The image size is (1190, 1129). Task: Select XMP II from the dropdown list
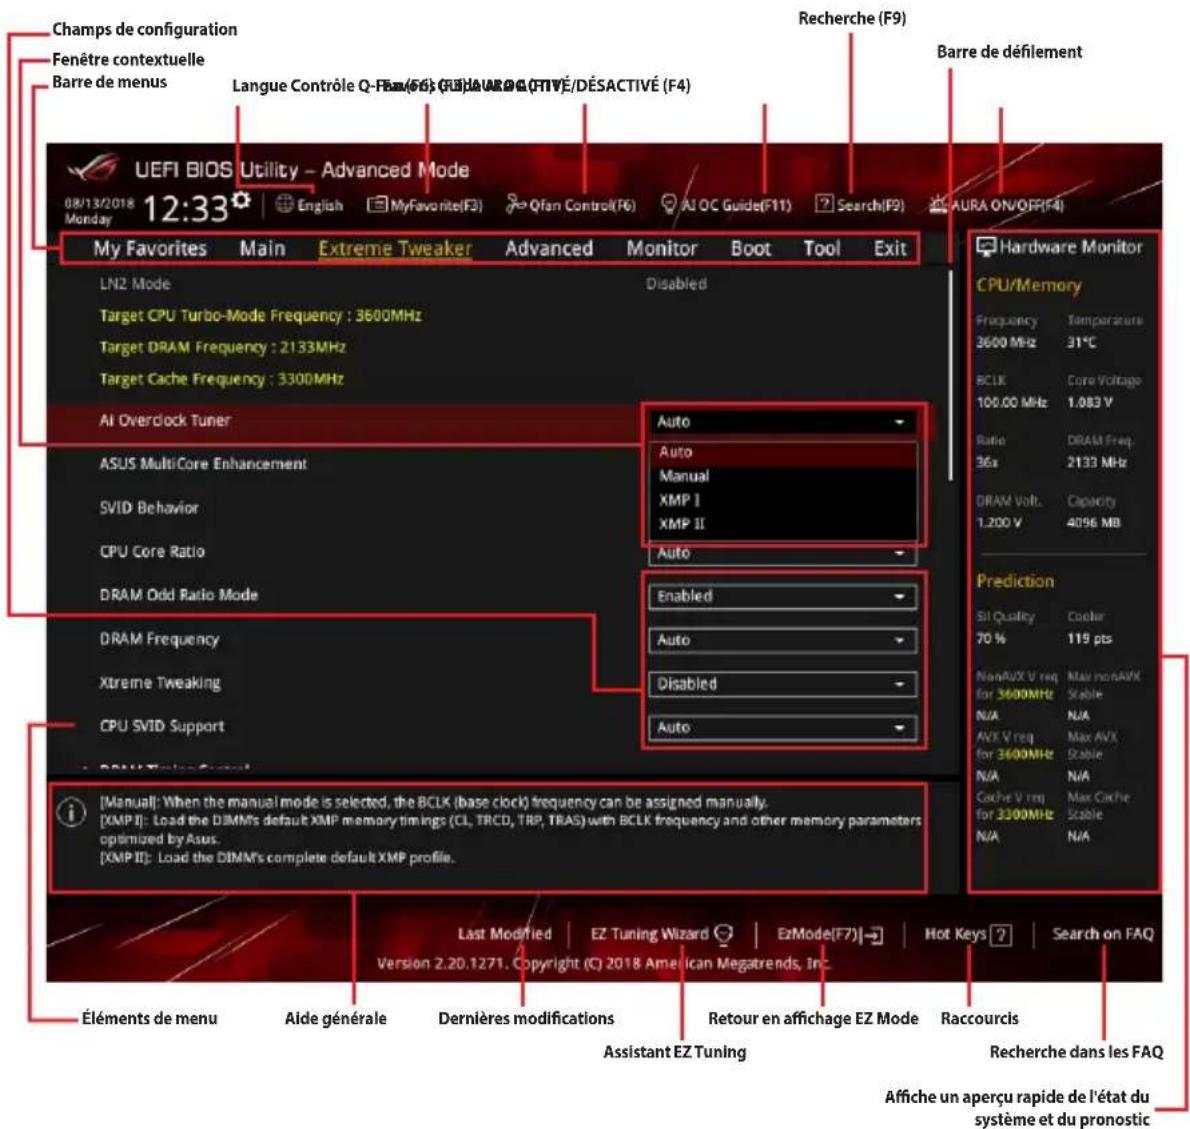click(x=782, y=524)
